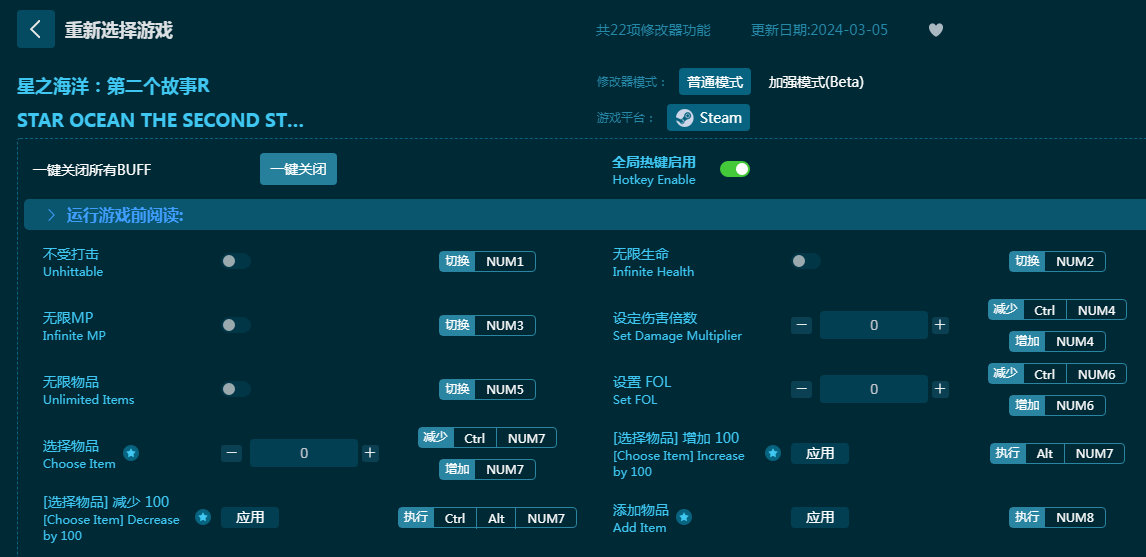Viewport: 1146px width, 557px height.
Task: Click the Set FOL value field
Action: (x=874, y=389)
